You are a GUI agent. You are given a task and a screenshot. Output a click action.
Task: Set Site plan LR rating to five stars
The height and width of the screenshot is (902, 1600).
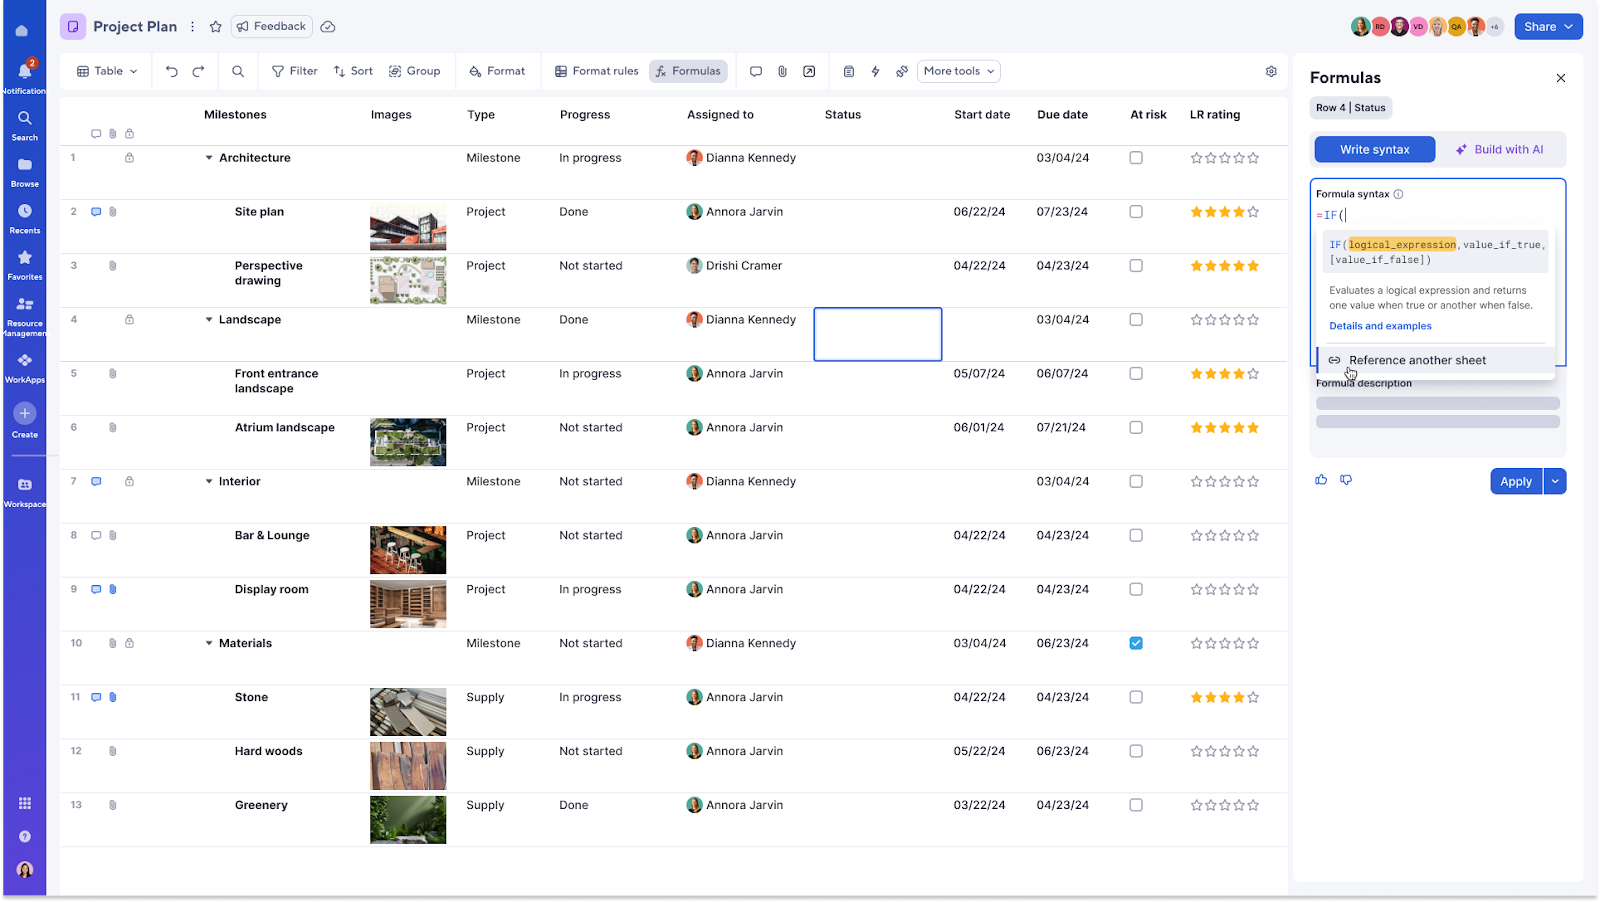pyautogui.click(x=1253, y=212)
